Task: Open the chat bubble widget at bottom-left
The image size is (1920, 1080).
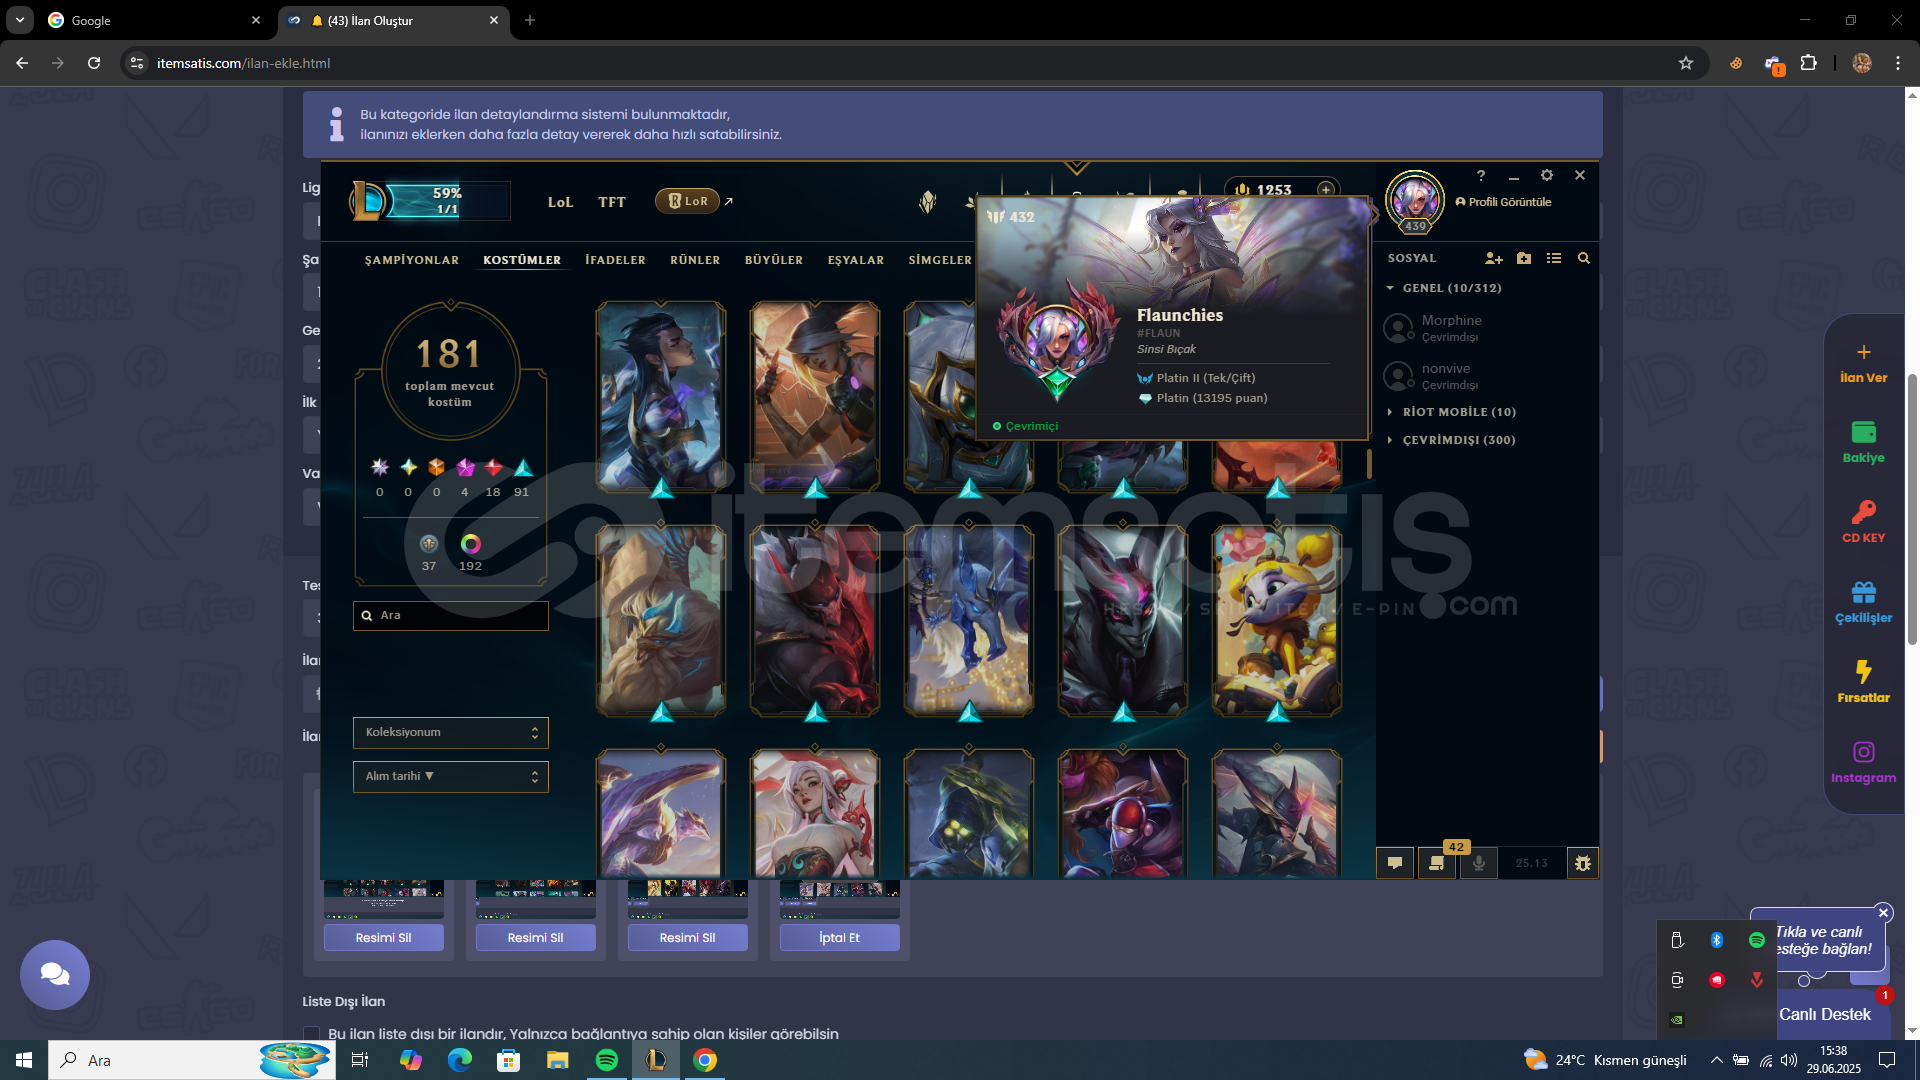Action: tap(55, 975)
